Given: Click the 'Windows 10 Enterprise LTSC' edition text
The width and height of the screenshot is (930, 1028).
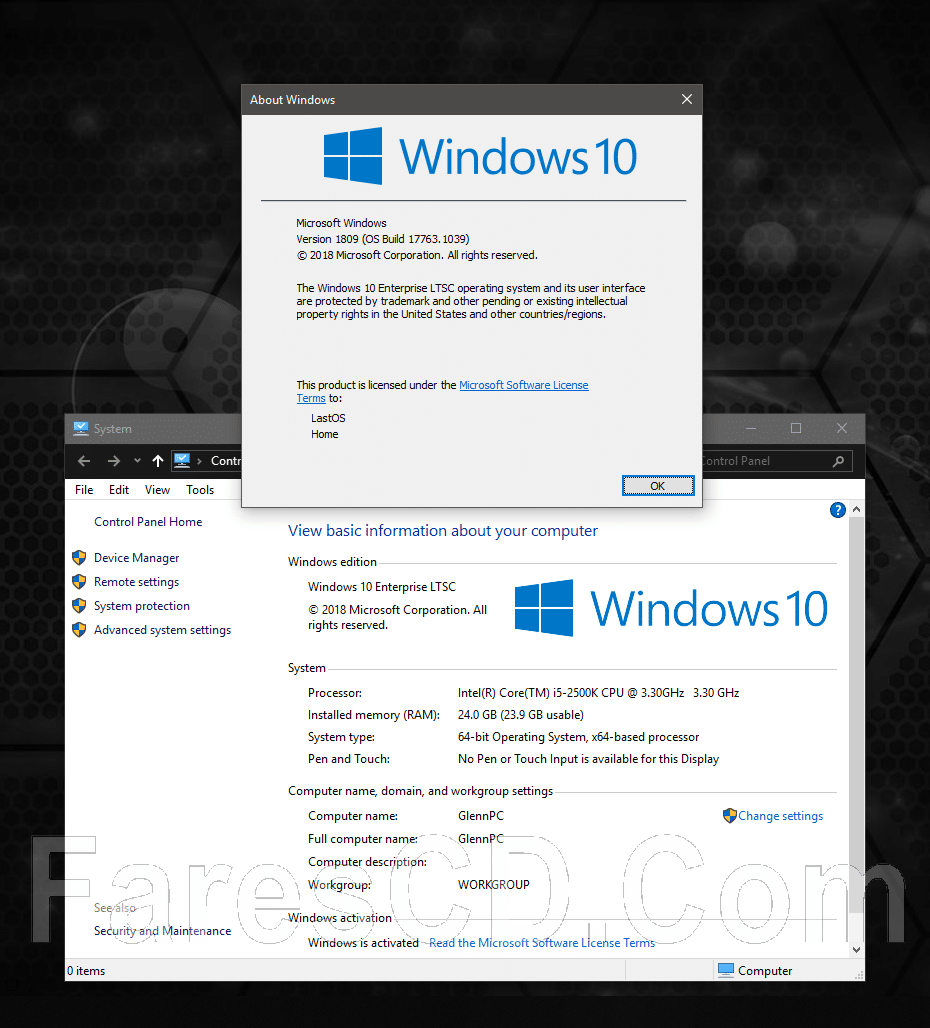Looking at the screenshot, I should (x=381, y=587).
